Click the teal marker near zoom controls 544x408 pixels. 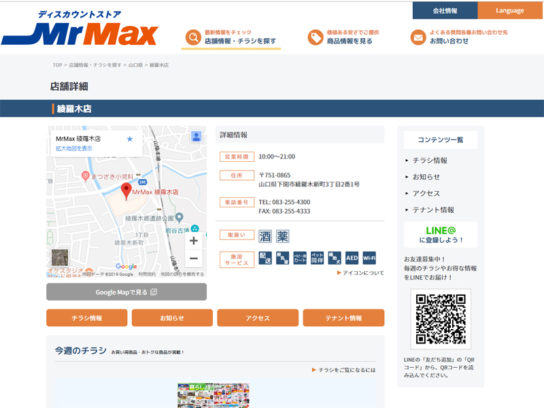tap(195, 228)
